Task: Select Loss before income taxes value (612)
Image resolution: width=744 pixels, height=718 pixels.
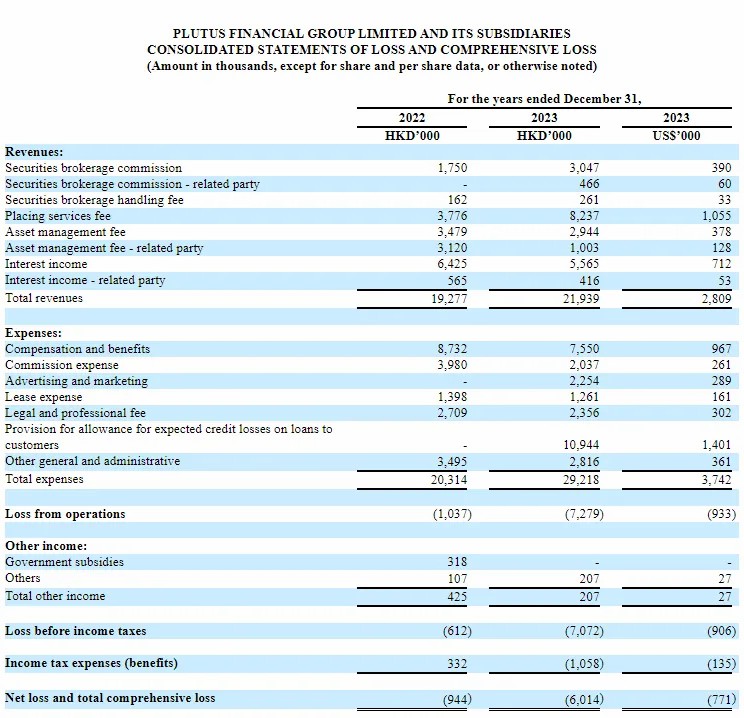Action: [x=457, y=632]
